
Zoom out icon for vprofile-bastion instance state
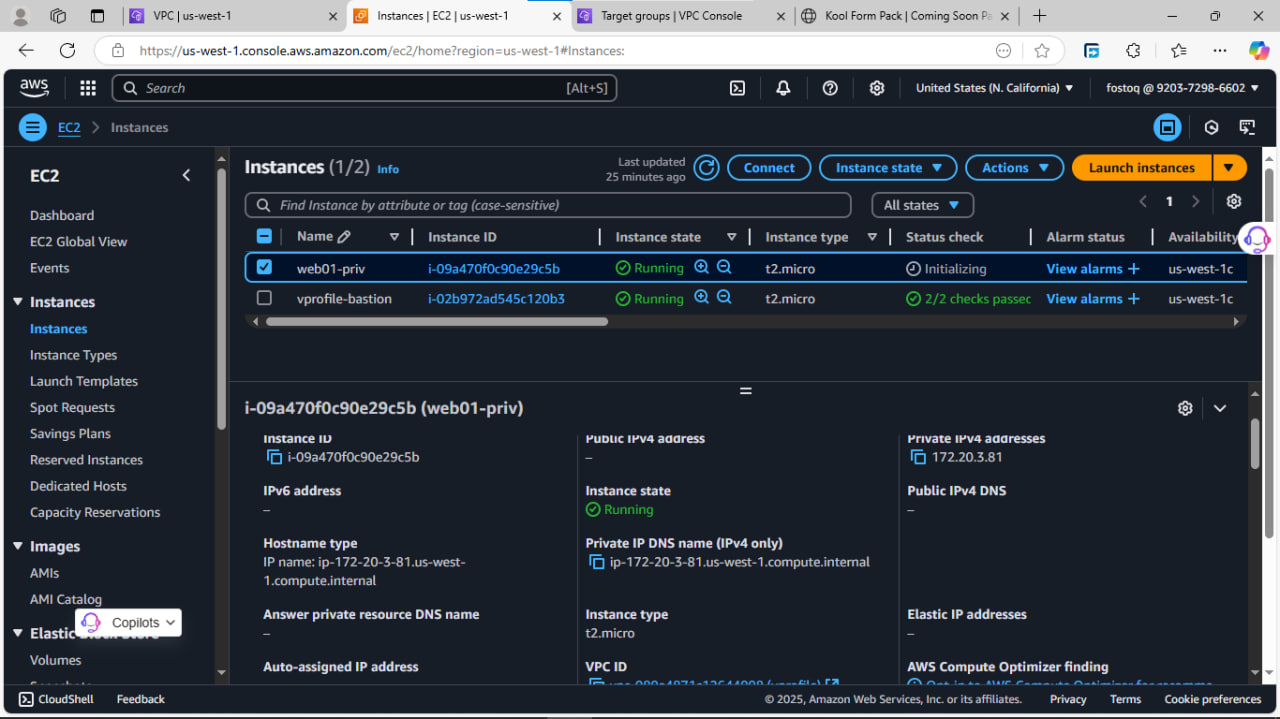pos(724,298)
